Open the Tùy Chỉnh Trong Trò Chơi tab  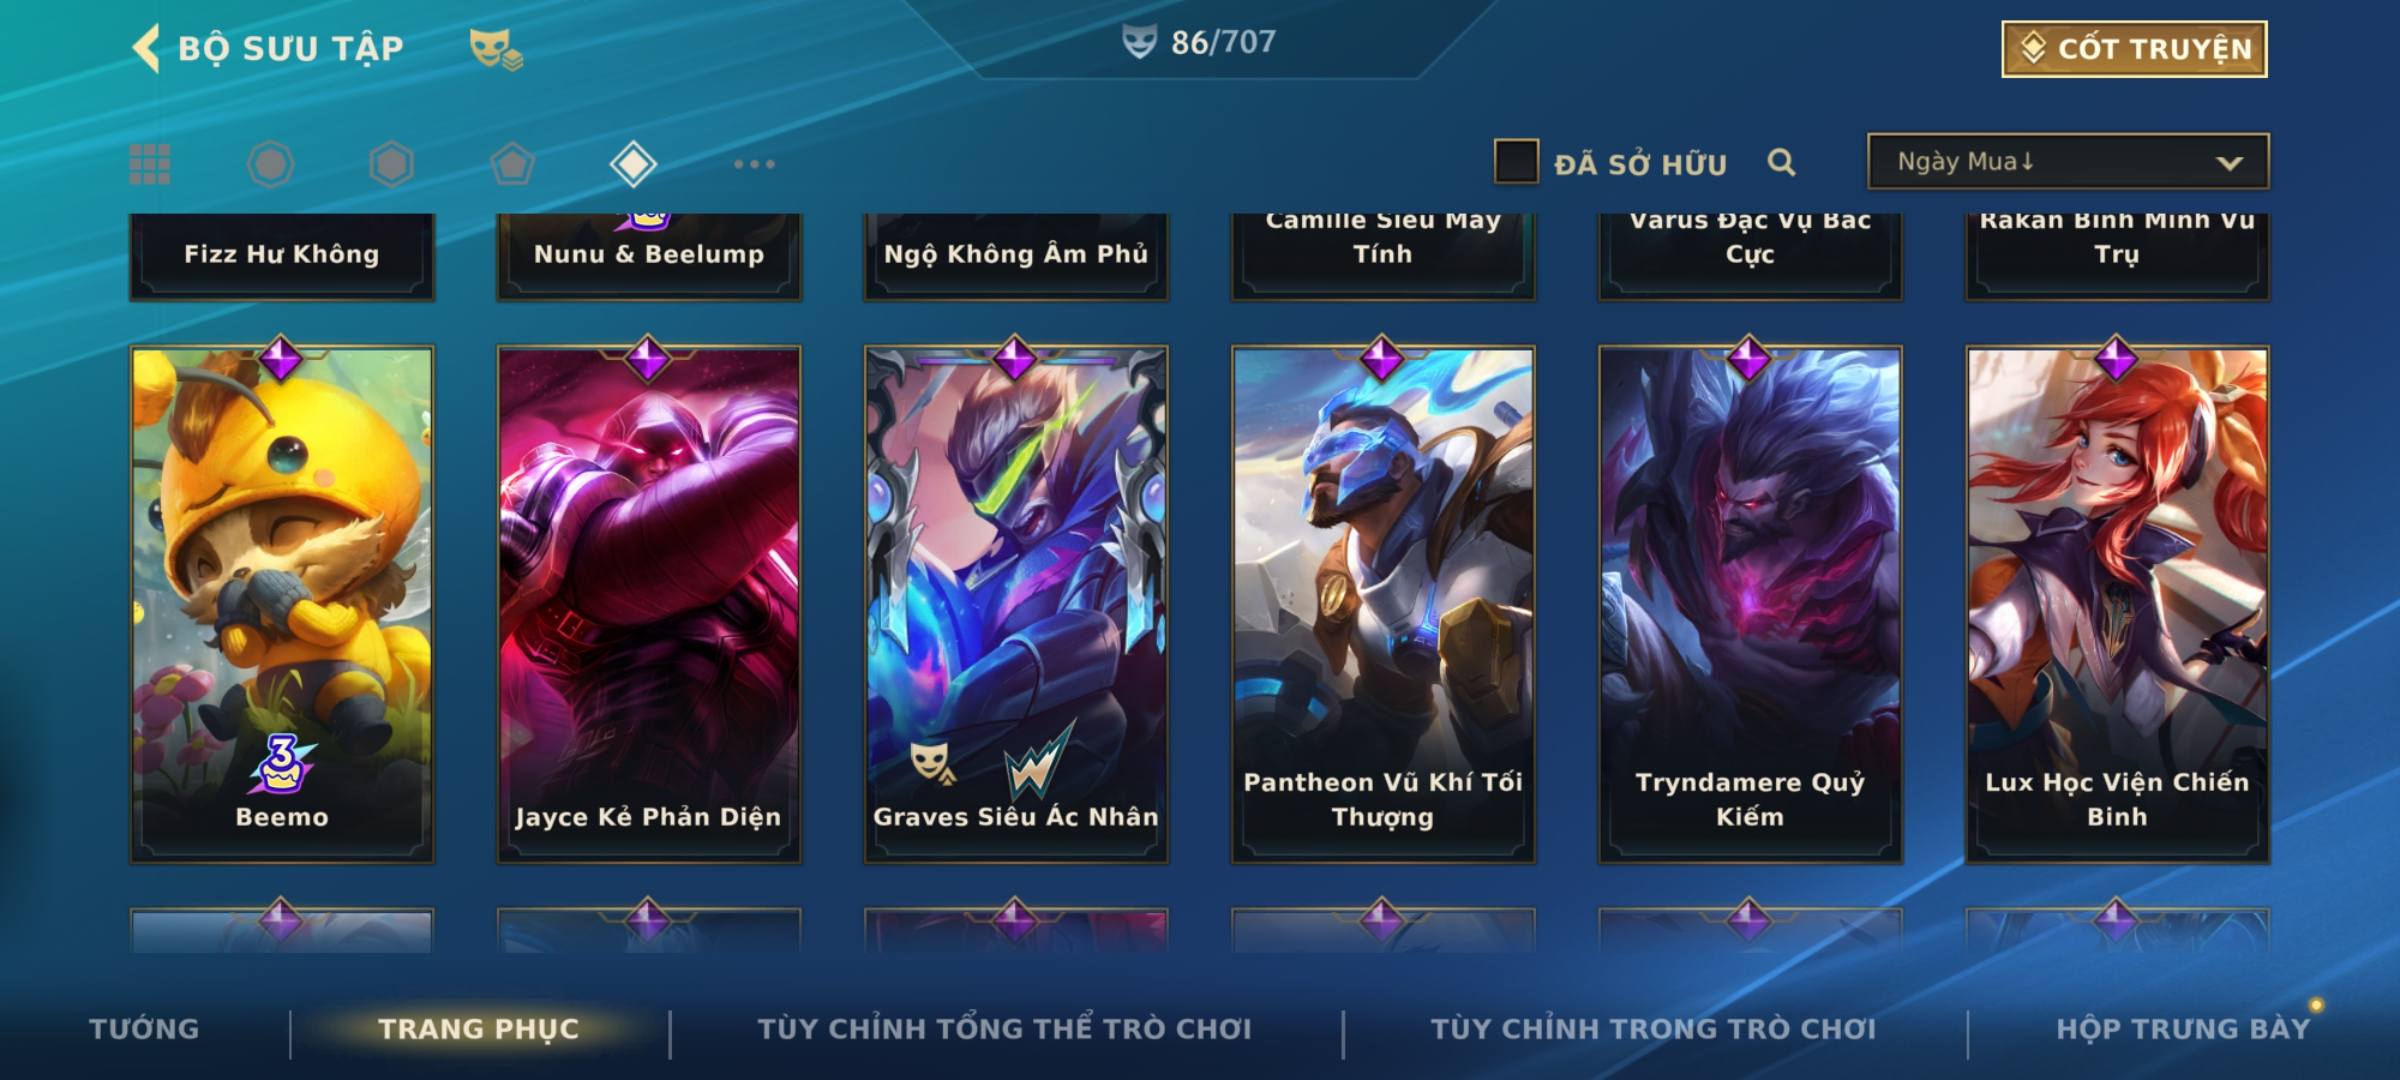click(1653, 1029)
